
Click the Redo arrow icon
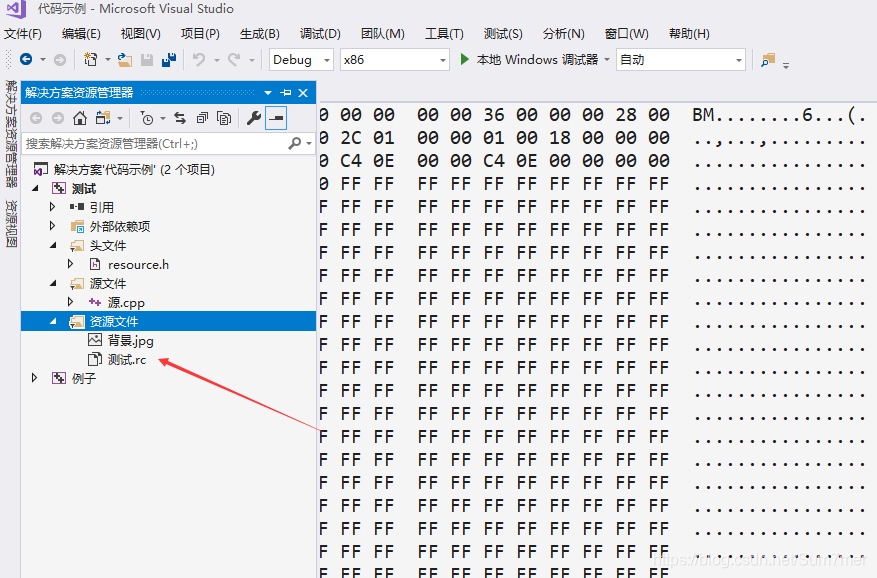(x=234, y=59)
